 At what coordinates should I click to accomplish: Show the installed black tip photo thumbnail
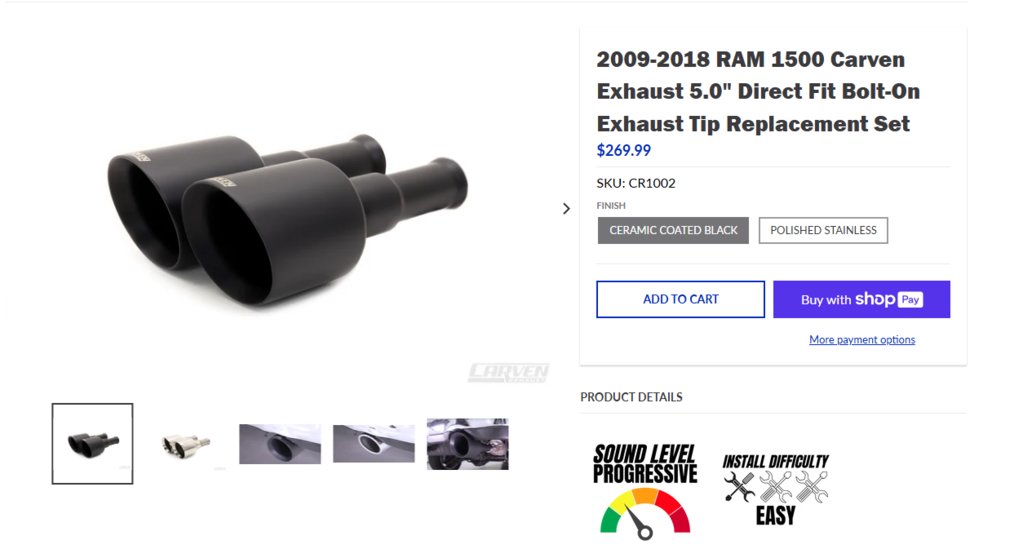[x=280, y=444]
